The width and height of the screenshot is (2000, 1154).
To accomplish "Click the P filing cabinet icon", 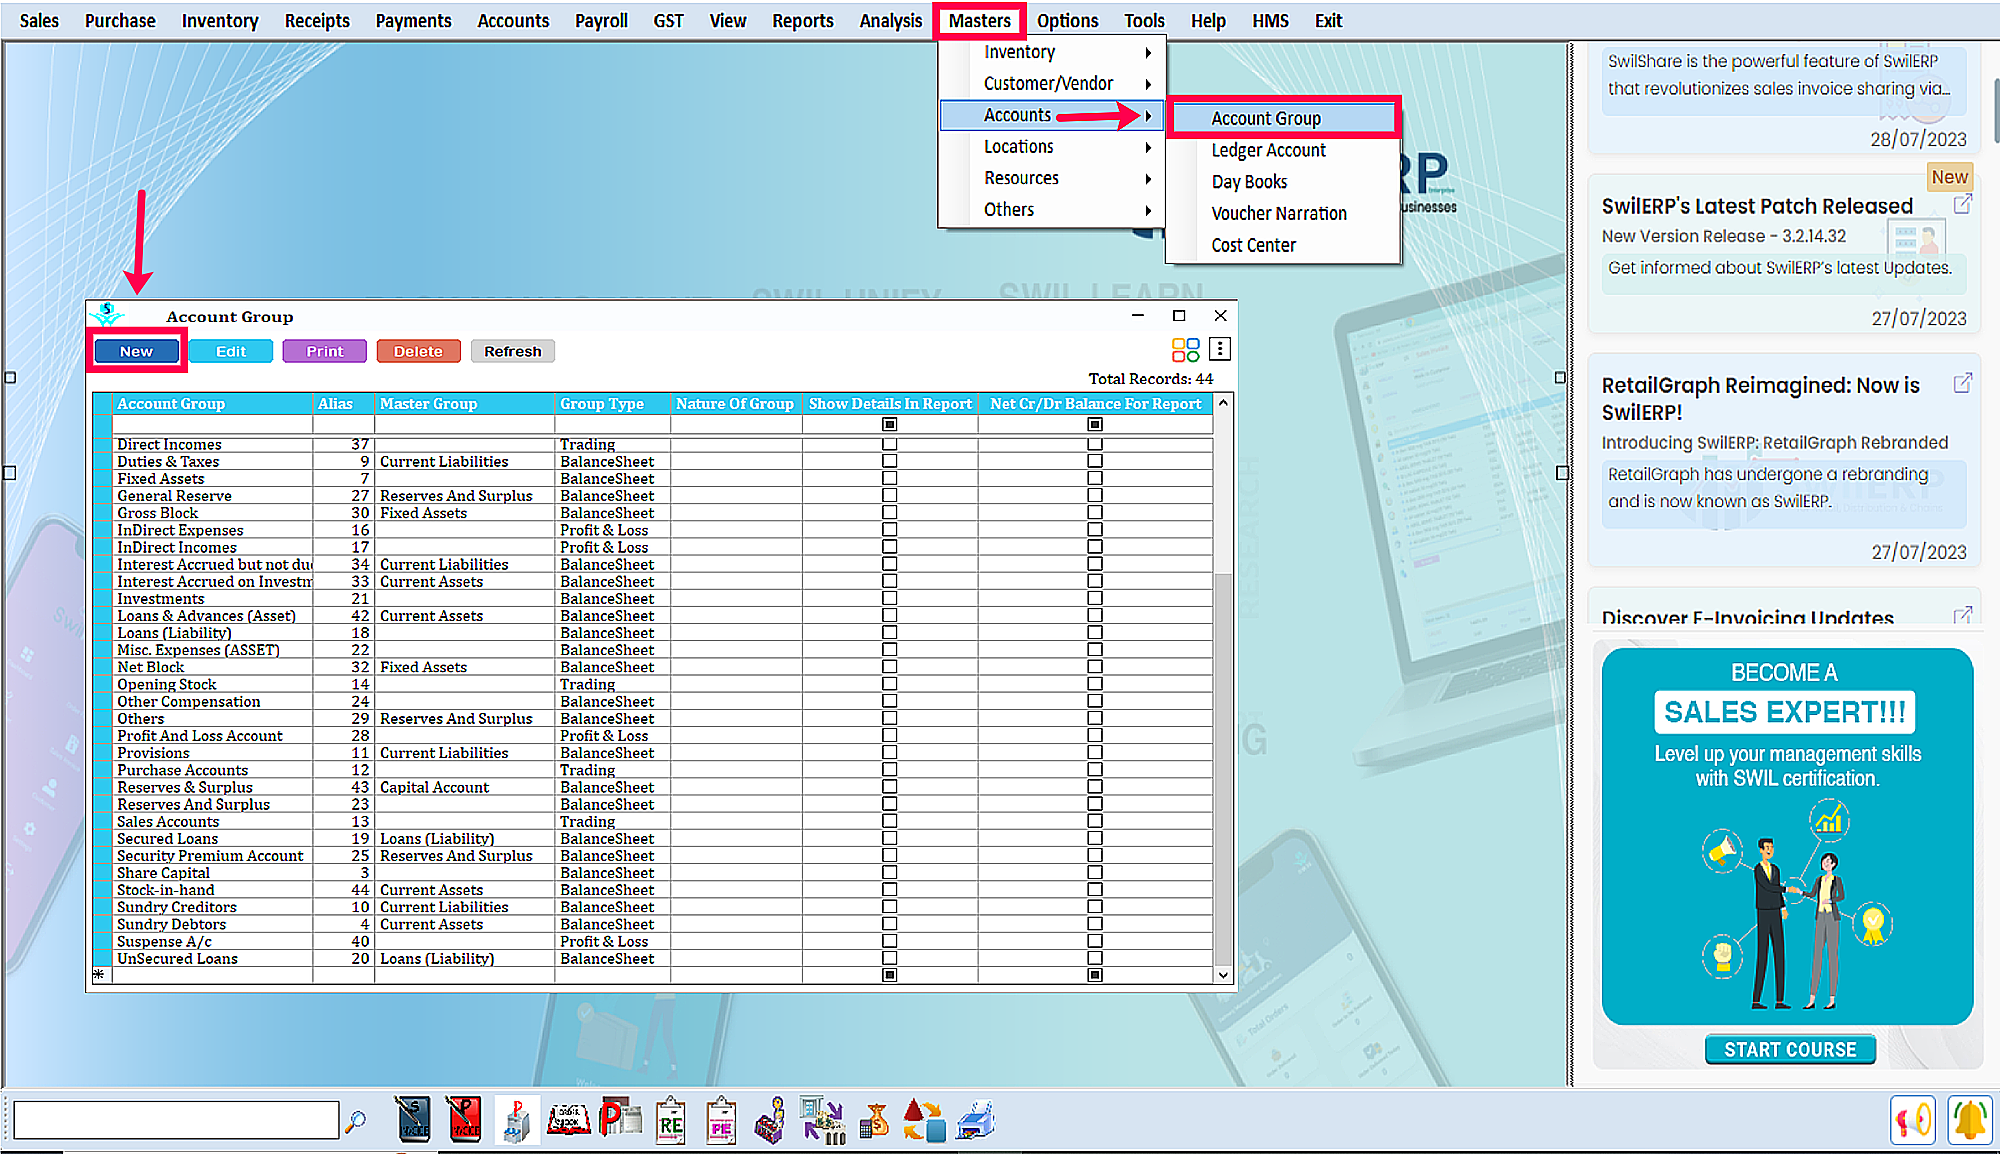I will point(516,1120).
